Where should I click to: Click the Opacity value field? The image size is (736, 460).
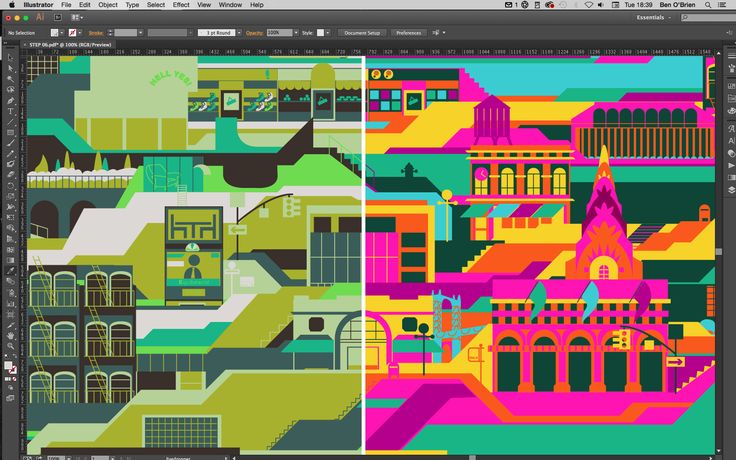tap(277, 33)
